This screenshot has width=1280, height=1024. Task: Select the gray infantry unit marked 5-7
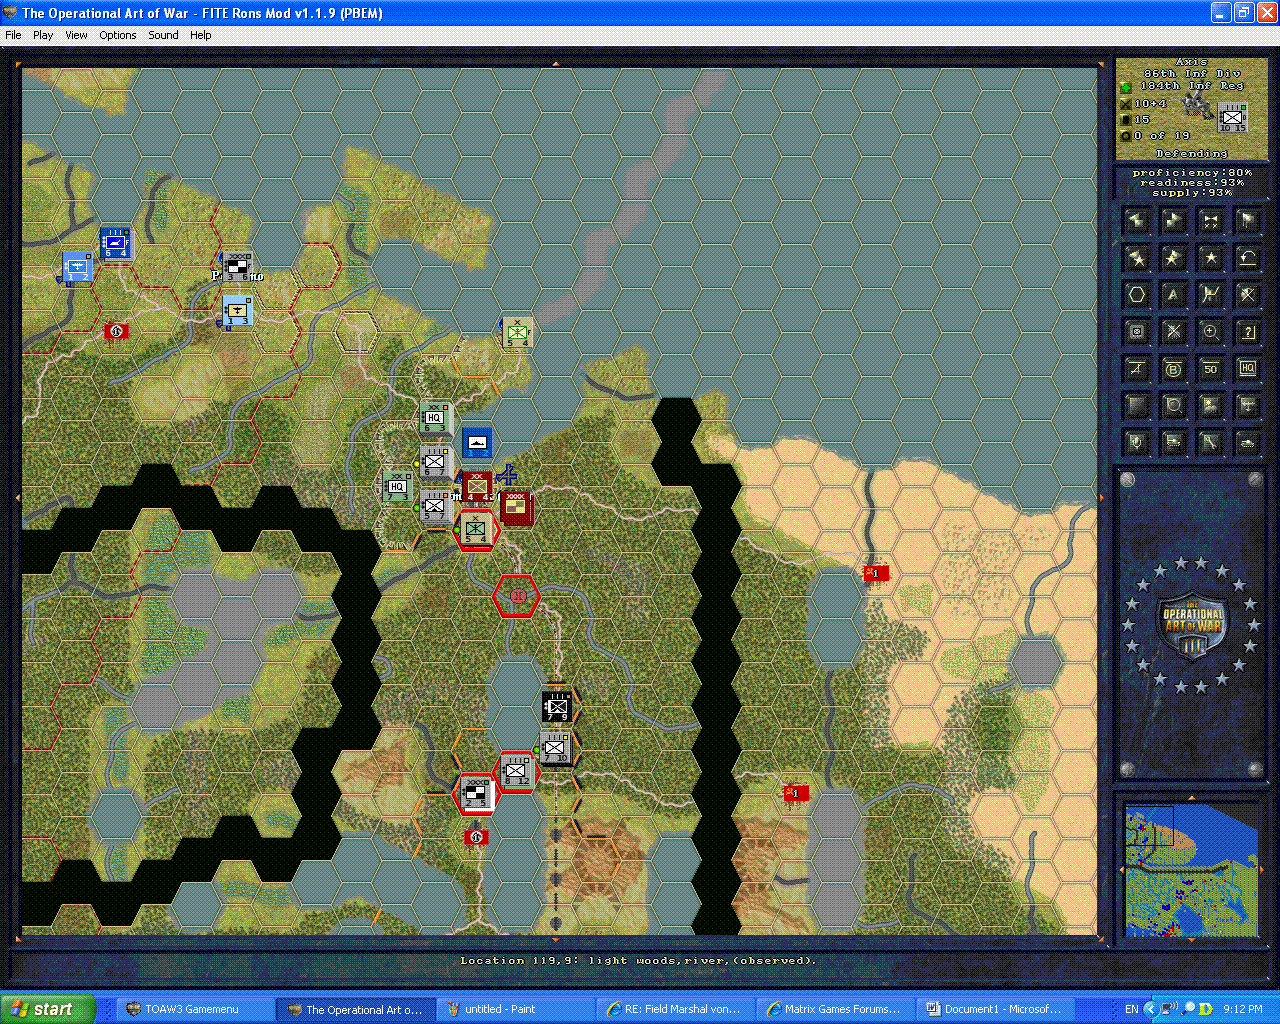(x=435, y=506)
